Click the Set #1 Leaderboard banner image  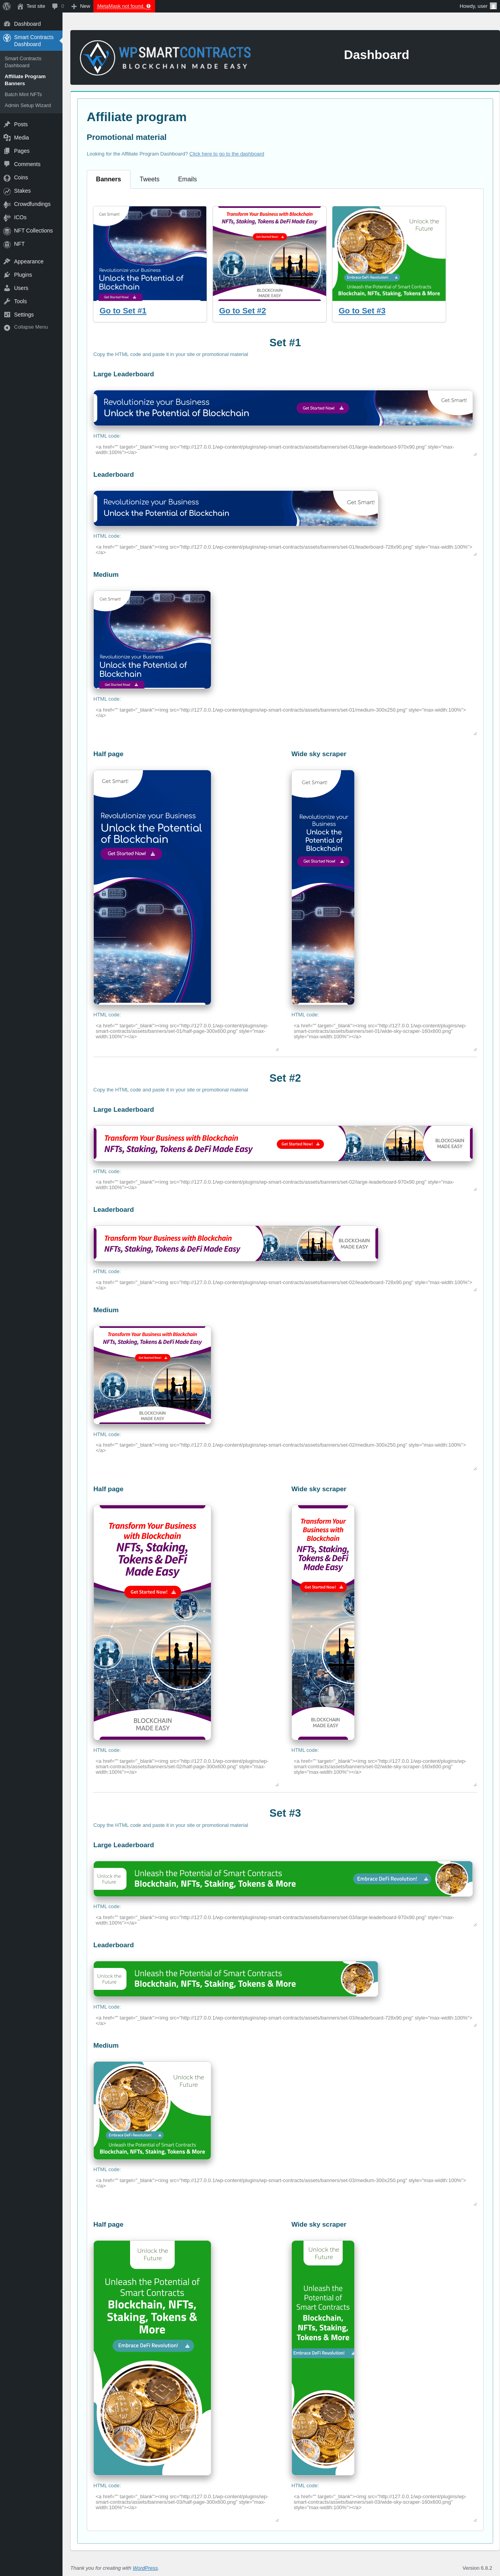click(x=235, y=508)
